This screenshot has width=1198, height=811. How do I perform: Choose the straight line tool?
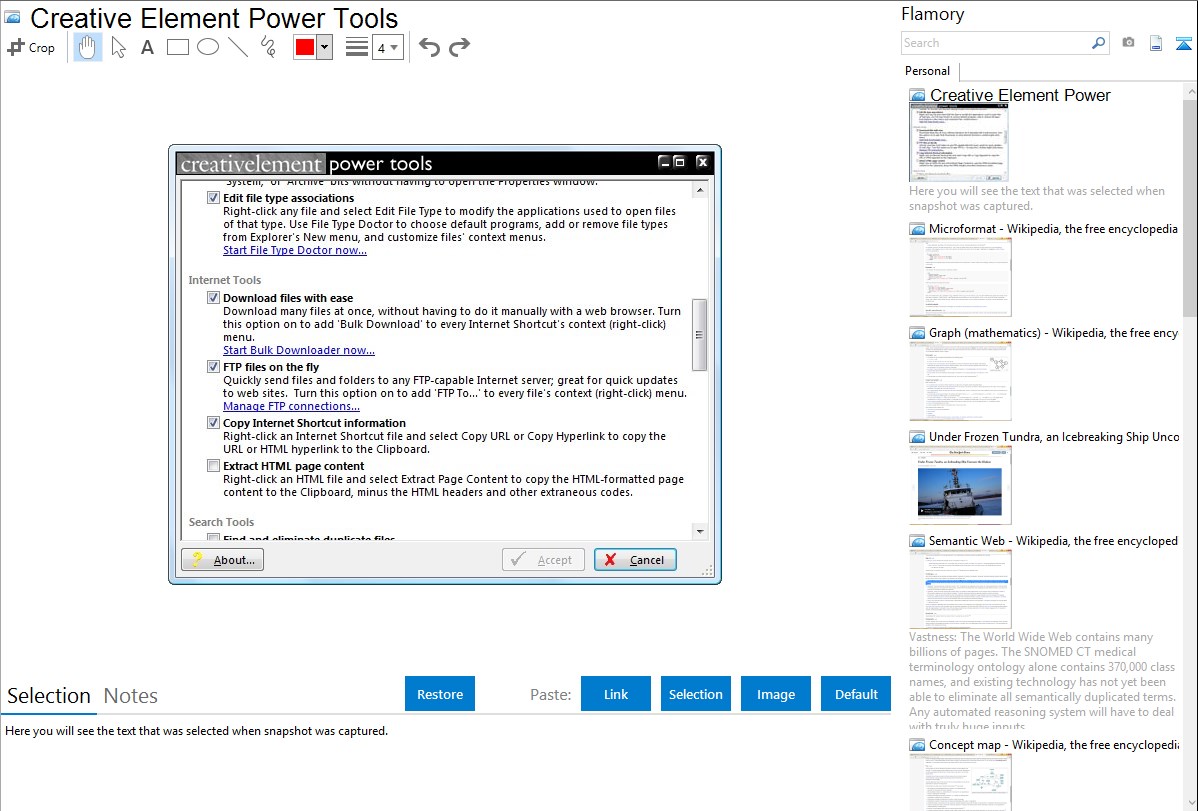pyautogui.click(x=238, y=47)
